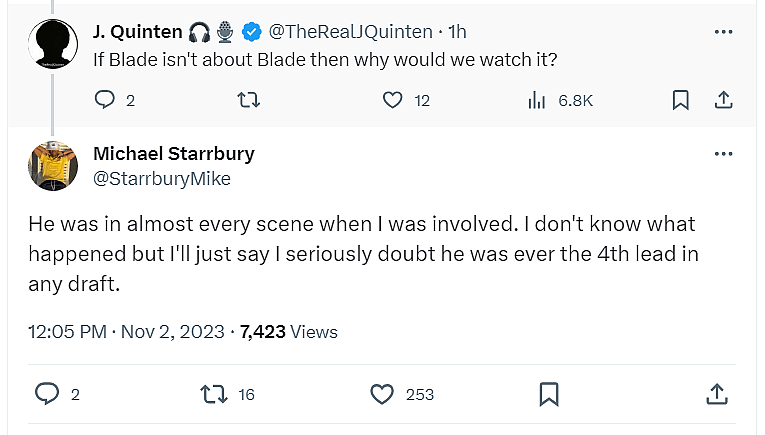
Task: Share J. Quinten's tweet
Action: pos(724,100)
